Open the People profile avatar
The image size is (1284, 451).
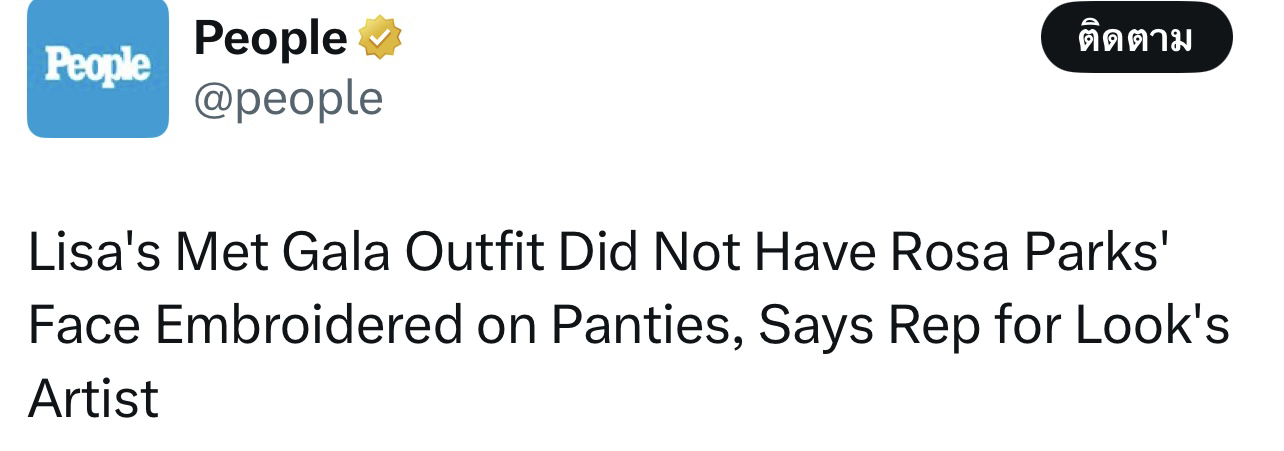[98, 69]
